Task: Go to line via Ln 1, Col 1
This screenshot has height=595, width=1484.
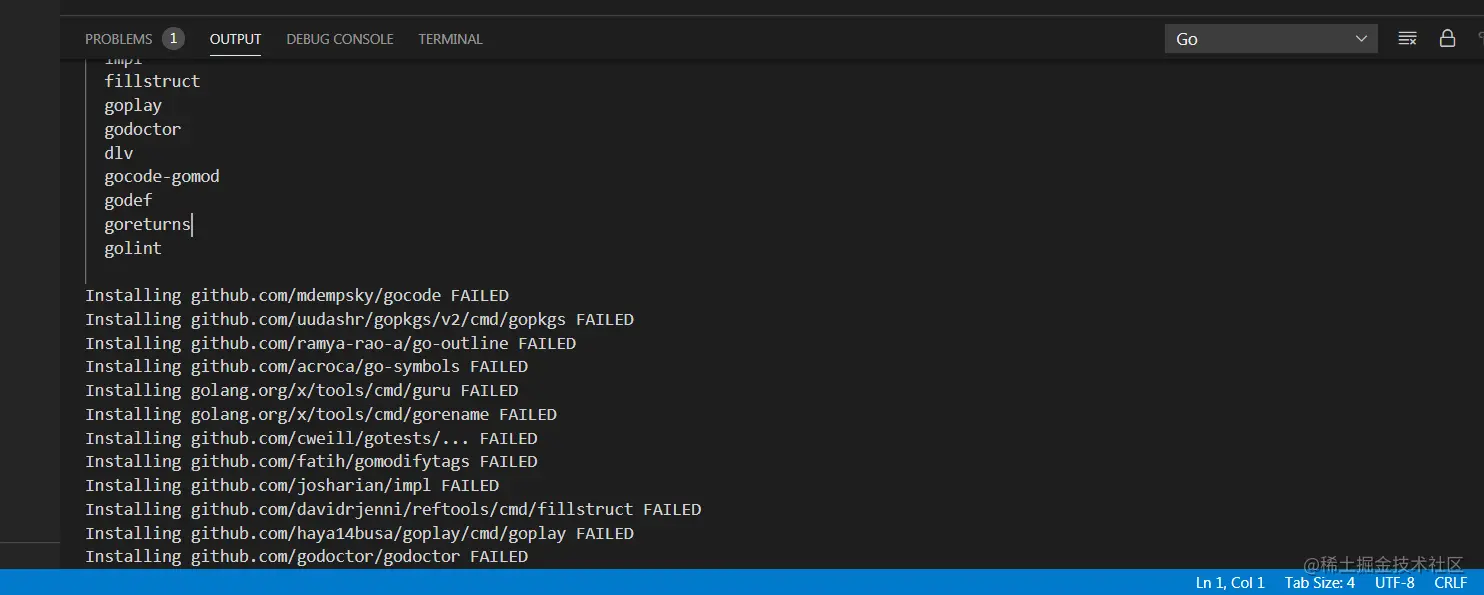Action: tap(1230, 583)
